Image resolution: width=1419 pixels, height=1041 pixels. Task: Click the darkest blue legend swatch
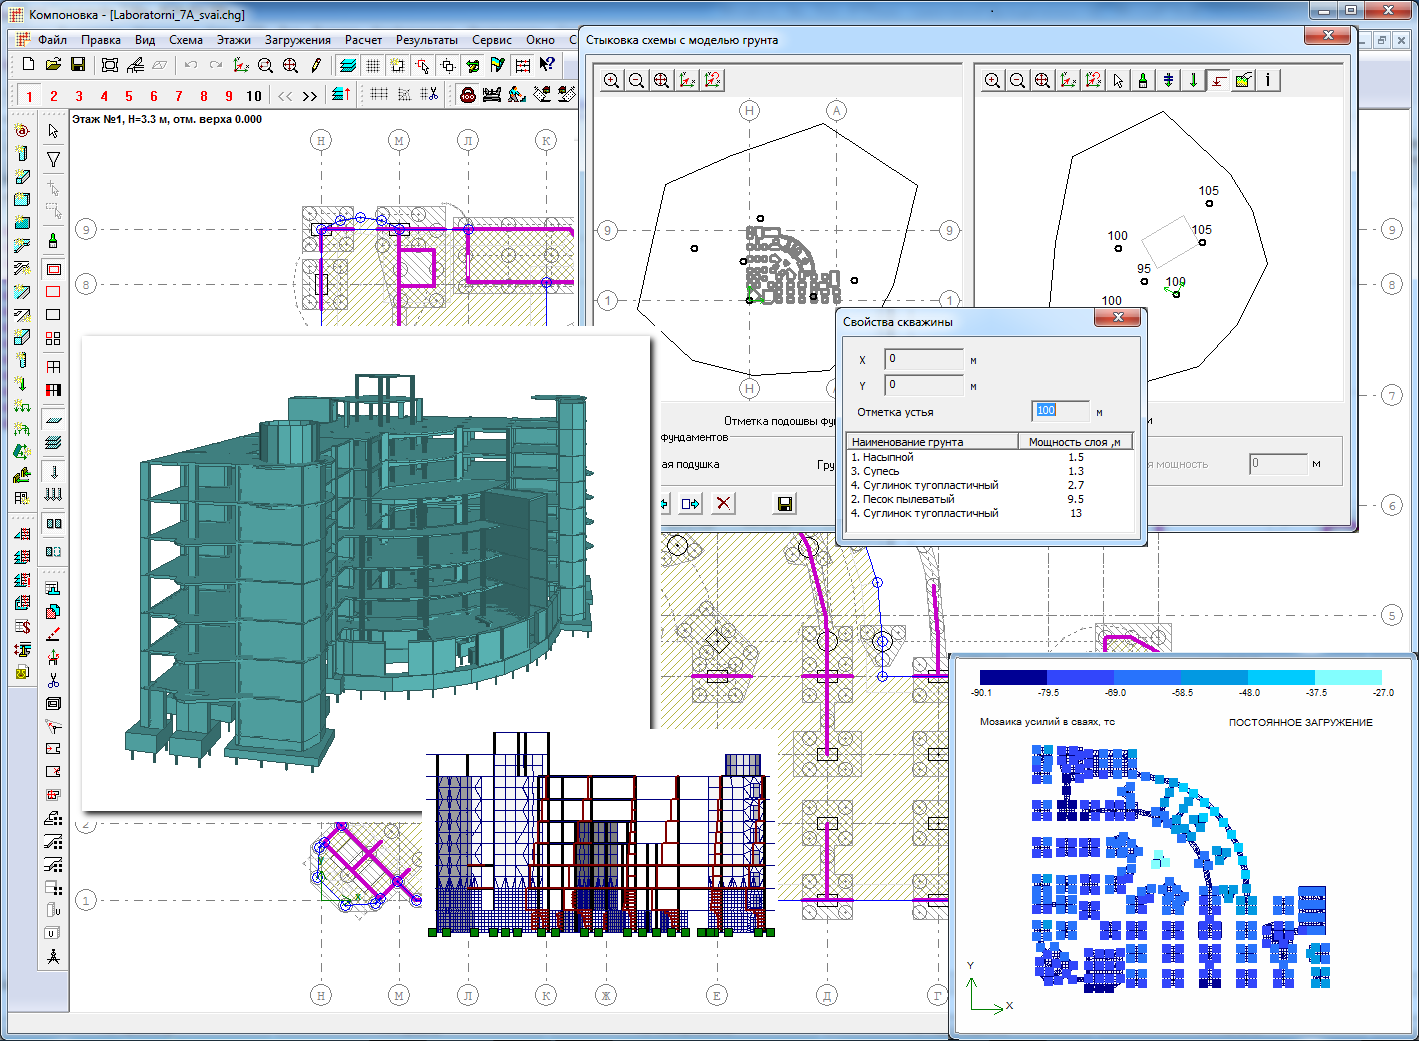click(x=1012, y=677)
